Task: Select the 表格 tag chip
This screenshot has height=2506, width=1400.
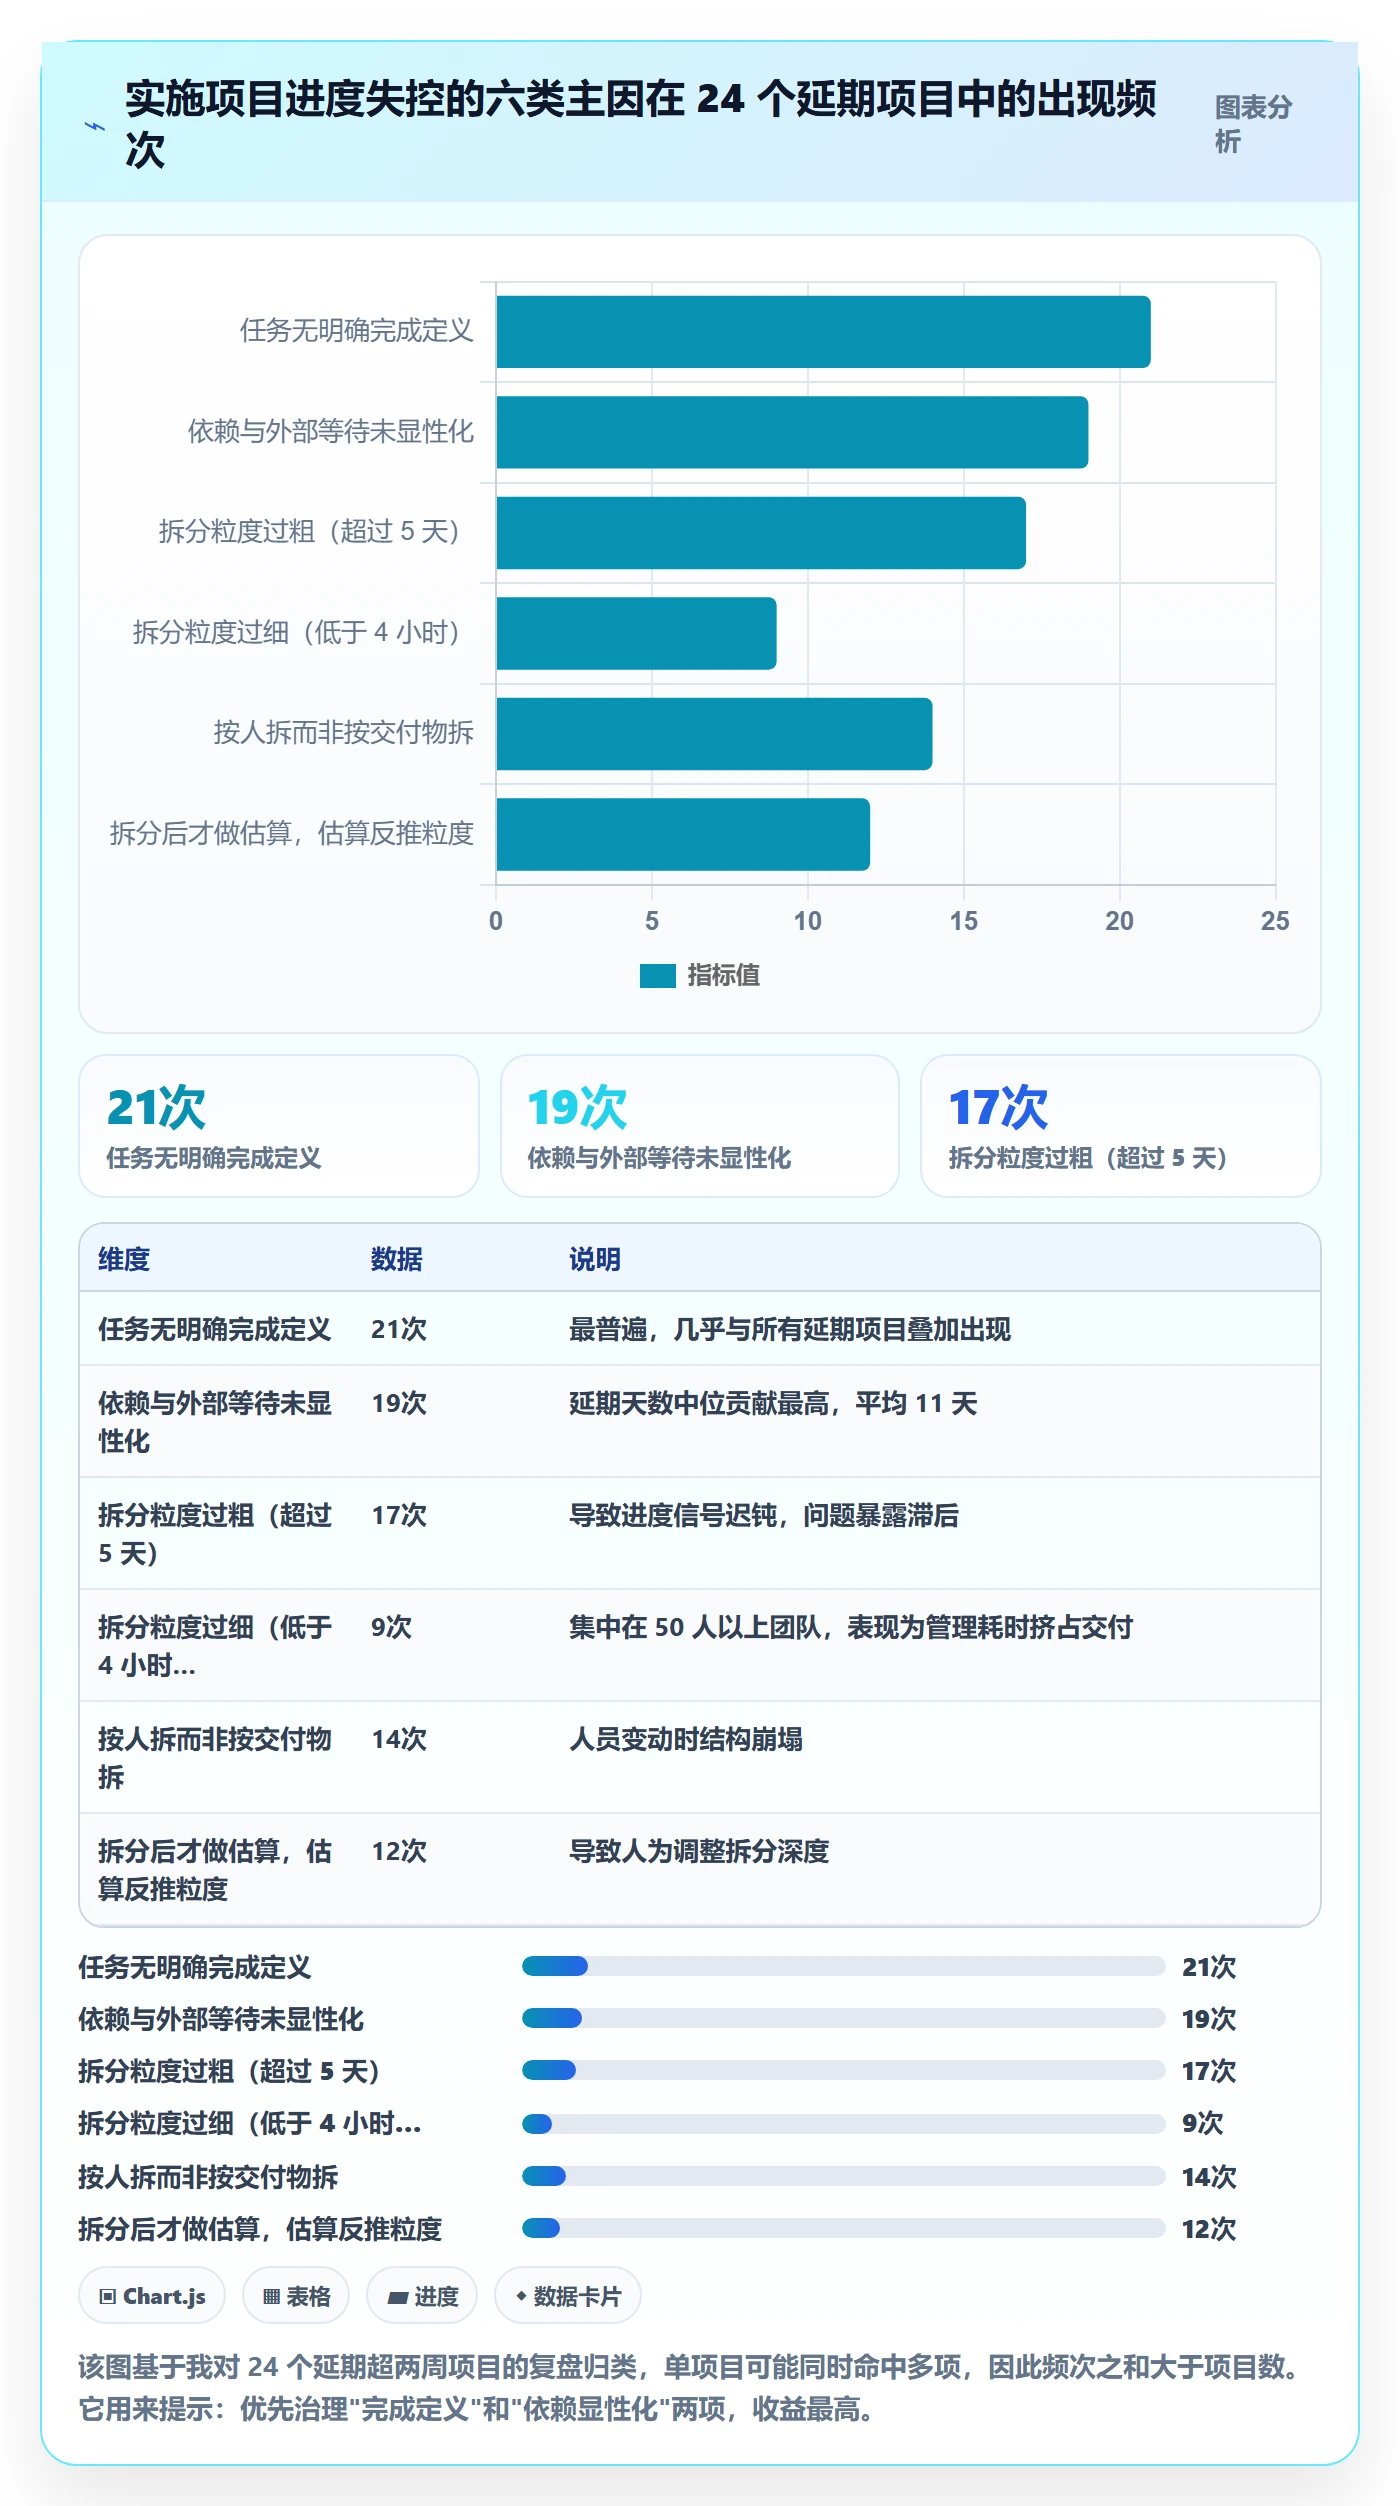Action: tap(296, 2296)
